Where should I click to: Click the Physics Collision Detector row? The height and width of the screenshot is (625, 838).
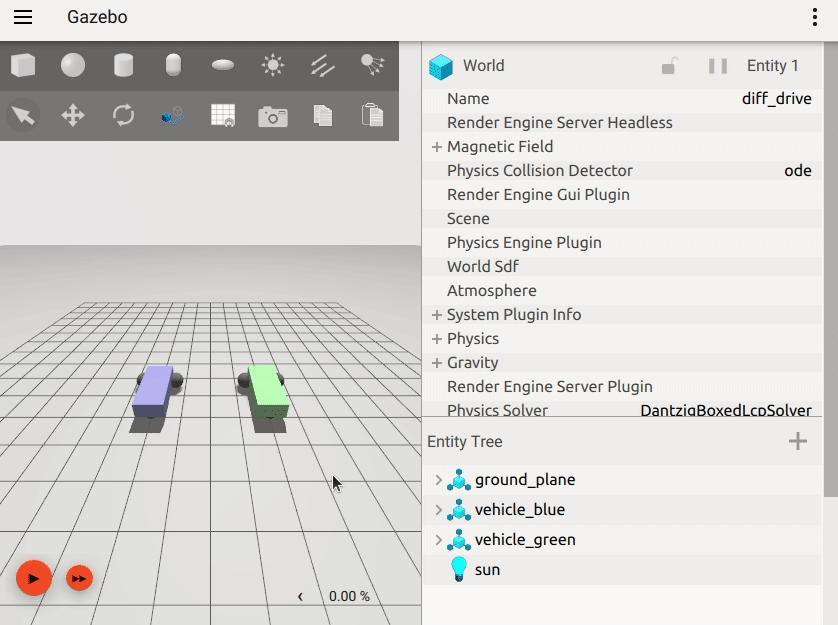(x=623, y=171)
